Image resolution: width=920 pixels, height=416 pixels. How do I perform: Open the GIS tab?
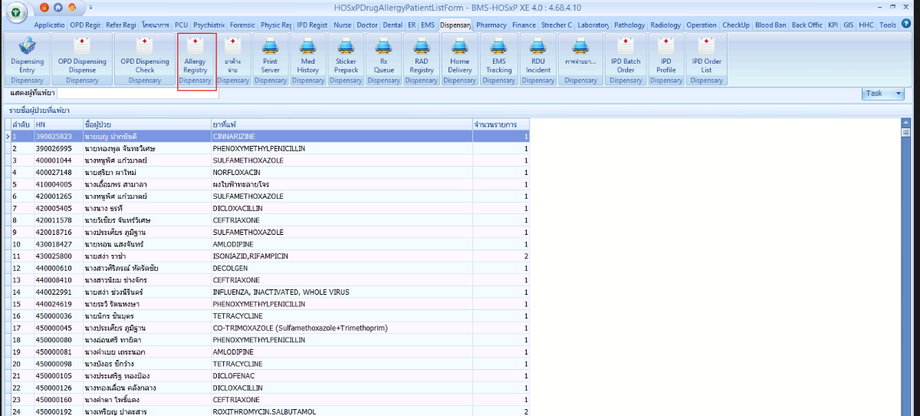click(x=848, y=25)
